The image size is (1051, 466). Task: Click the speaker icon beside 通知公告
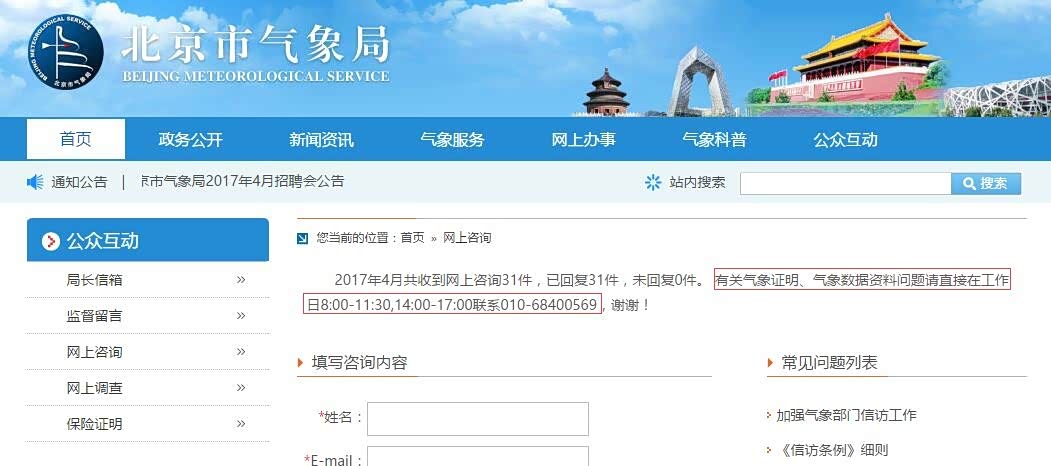coord(35,182)
